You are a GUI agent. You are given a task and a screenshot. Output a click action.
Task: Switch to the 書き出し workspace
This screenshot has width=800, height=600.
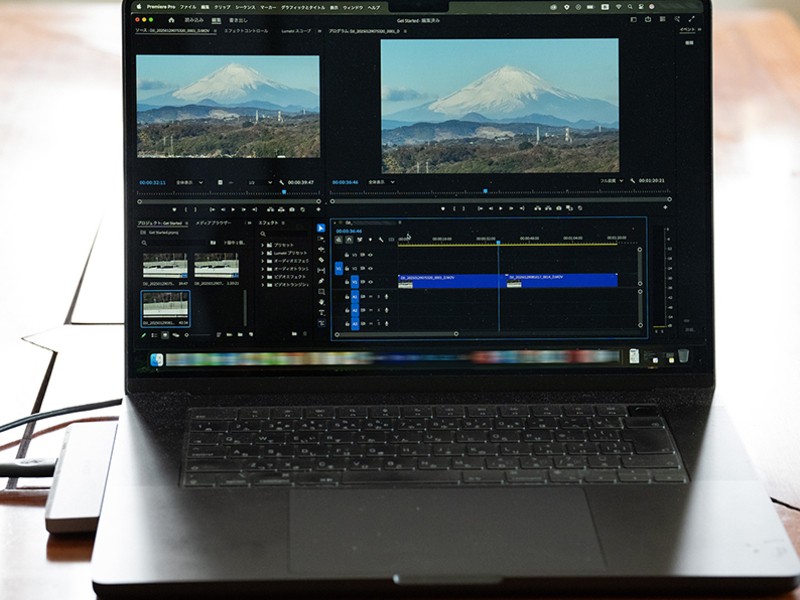tap(239, 19)
